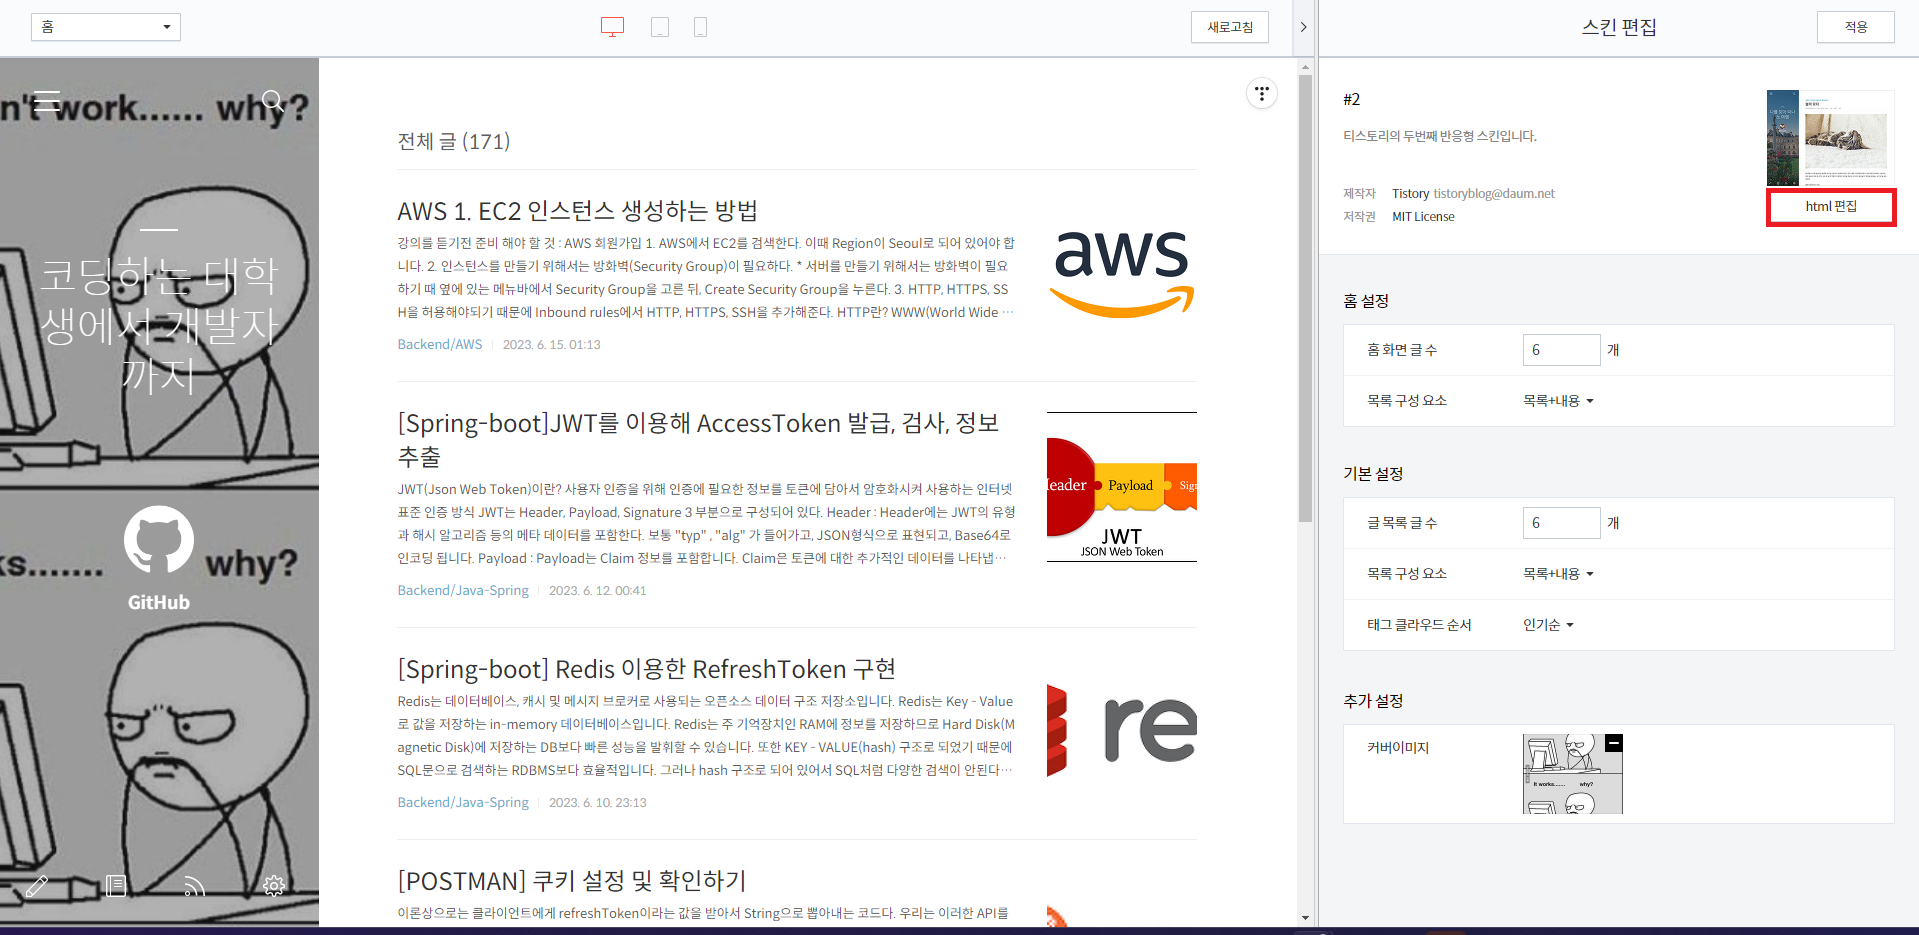Click the GitHub label text
This screenshot has width=1919, height=935.
pyautogui.click(x=158, y=602)
